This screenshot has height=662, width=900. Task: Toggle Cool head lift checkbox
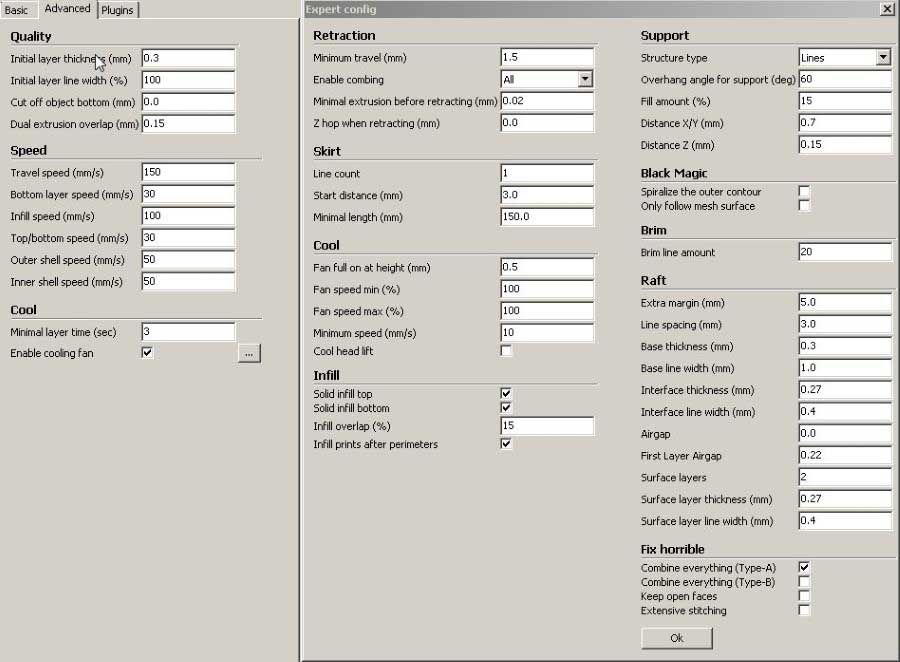pyautogui.click(x=506, y=351)
